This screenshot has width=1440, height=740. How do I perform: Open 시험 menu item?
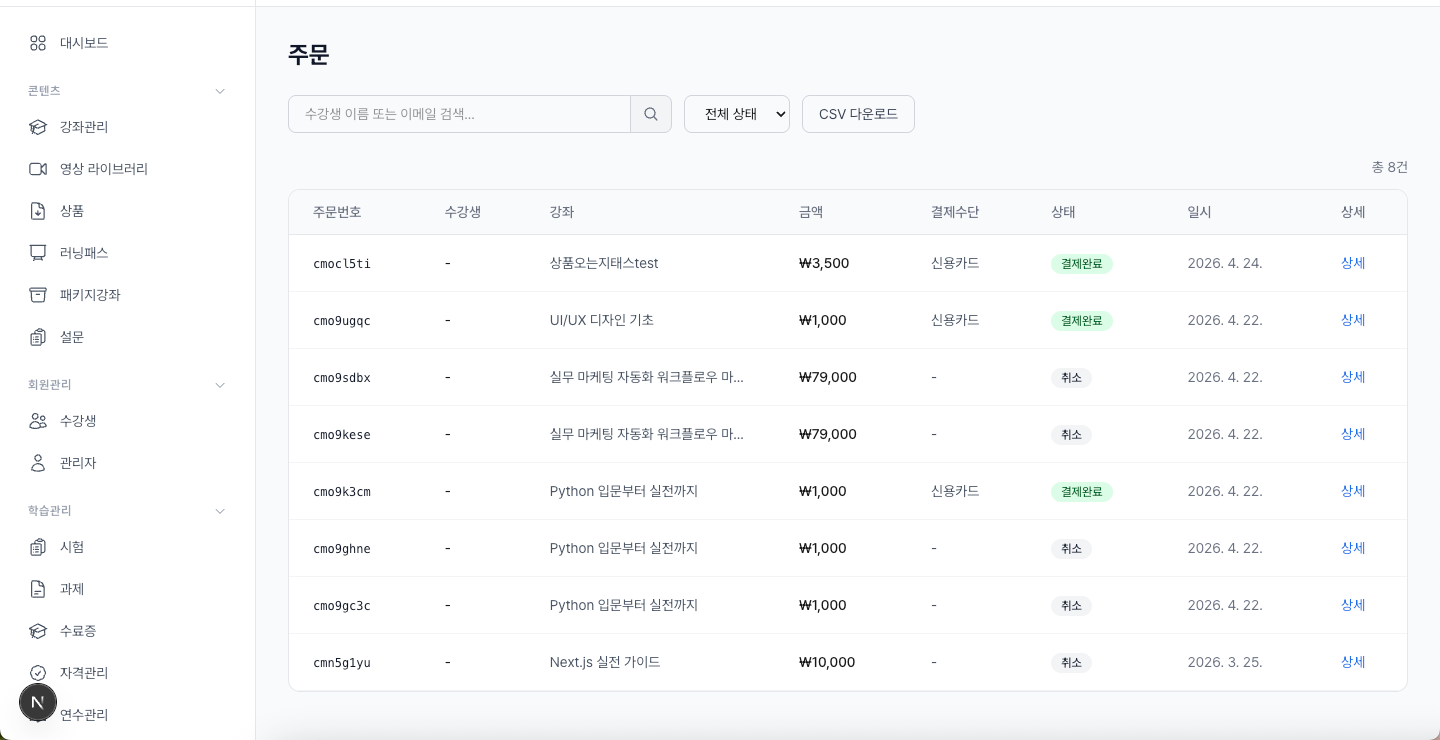tap(128, 547)
